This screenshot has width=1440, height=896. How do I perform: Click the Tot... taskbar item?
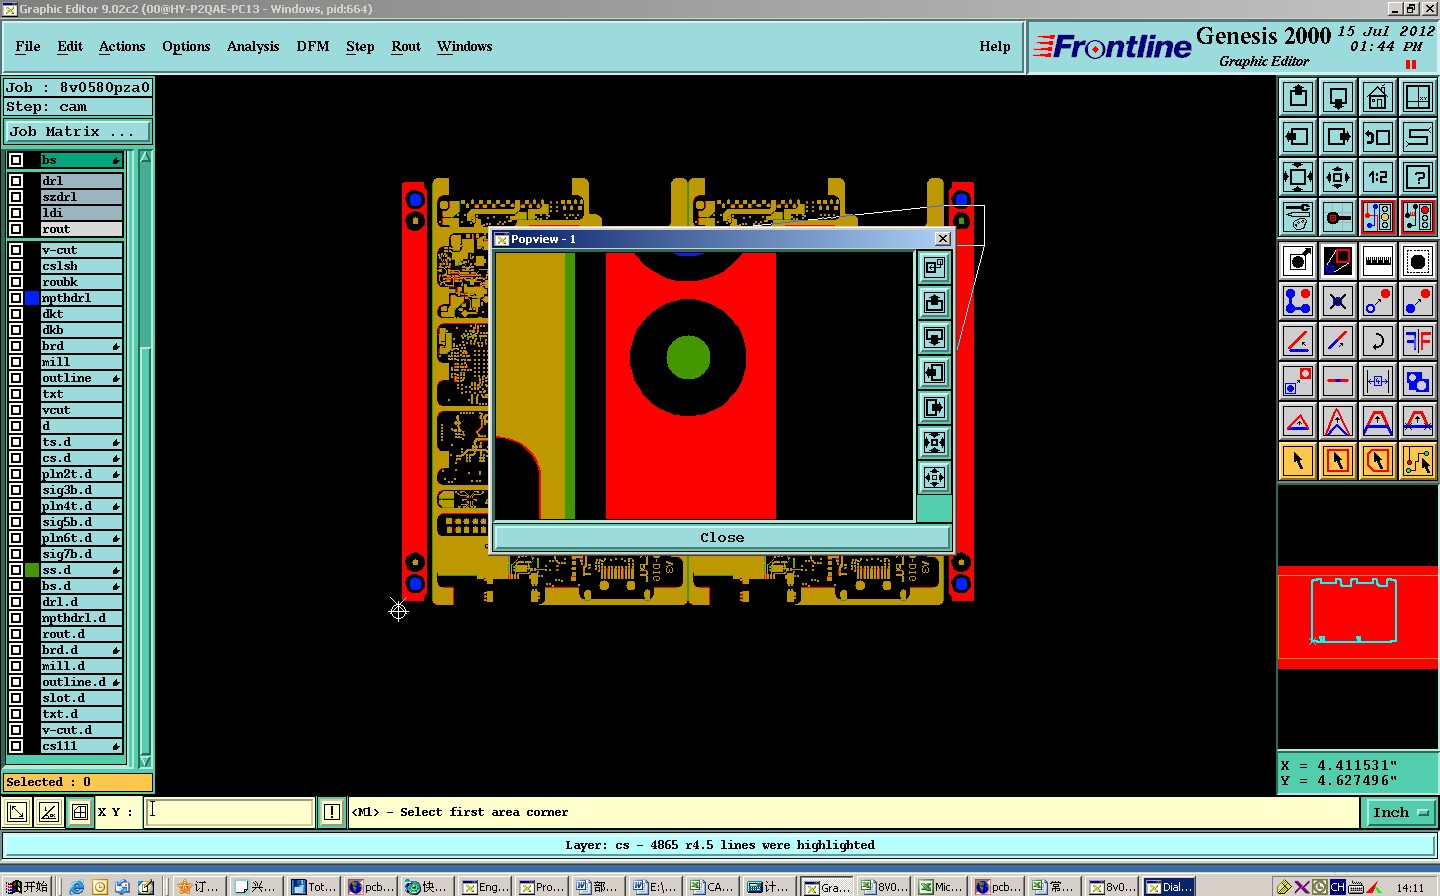pos(315,886)
